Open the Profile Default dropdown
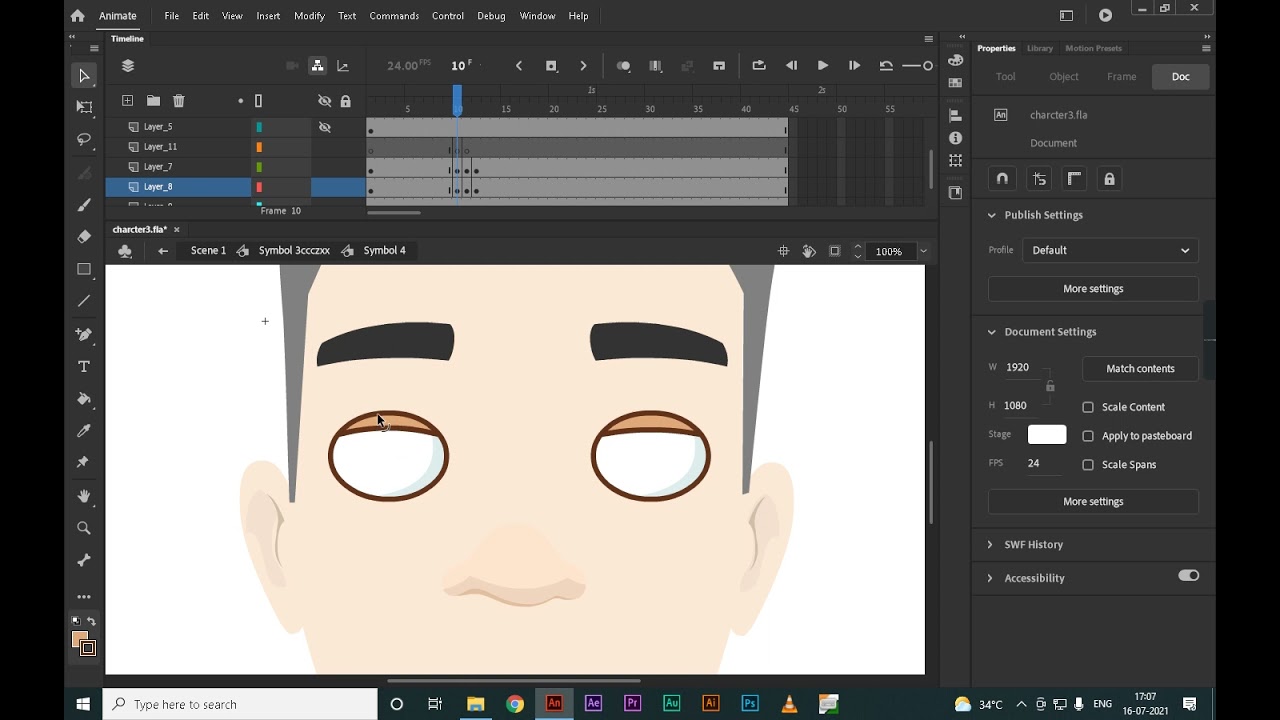The width and height of the screenshot is (1280, 720). [1110, 250]
